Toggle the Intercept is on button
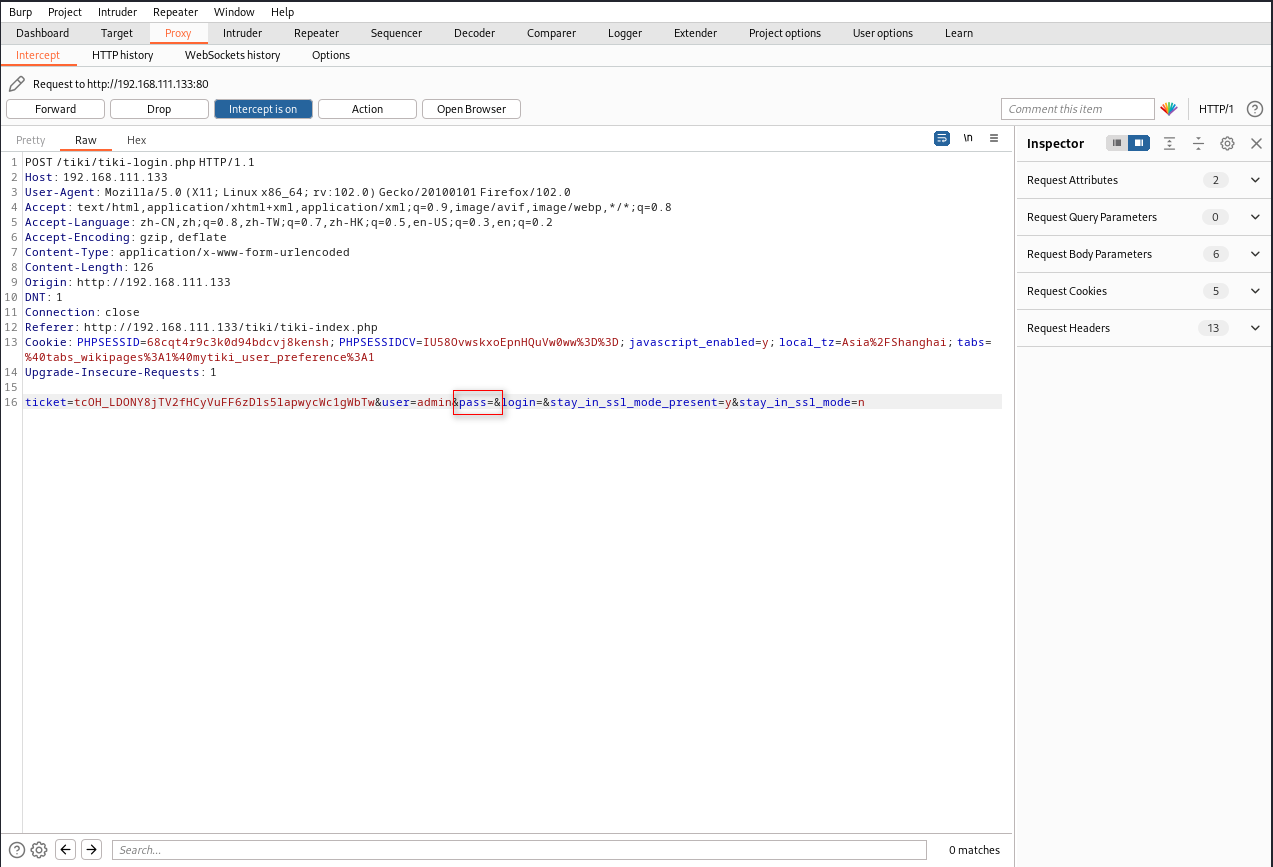 pyautogui.click(x=263, y=109)
